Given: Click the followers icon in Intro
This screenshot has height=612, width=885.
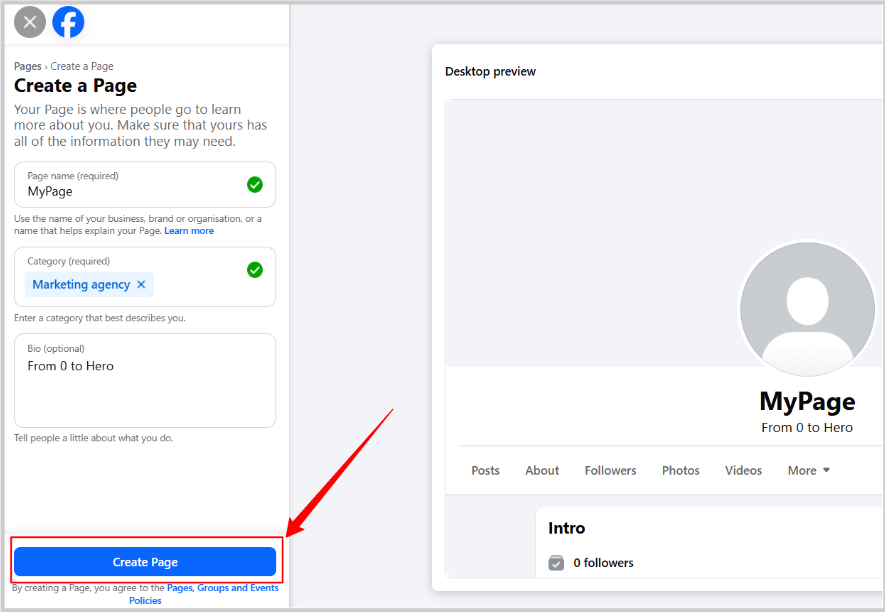Looking at the screenshot, I should point(556,563).
